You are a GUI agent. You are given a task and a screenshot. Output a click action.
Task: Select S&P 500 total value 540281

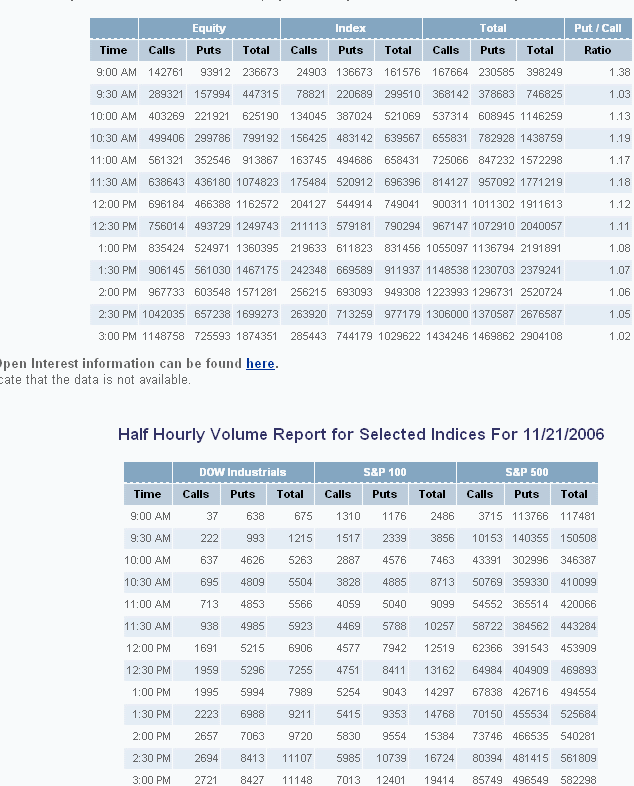coord(578,736)
